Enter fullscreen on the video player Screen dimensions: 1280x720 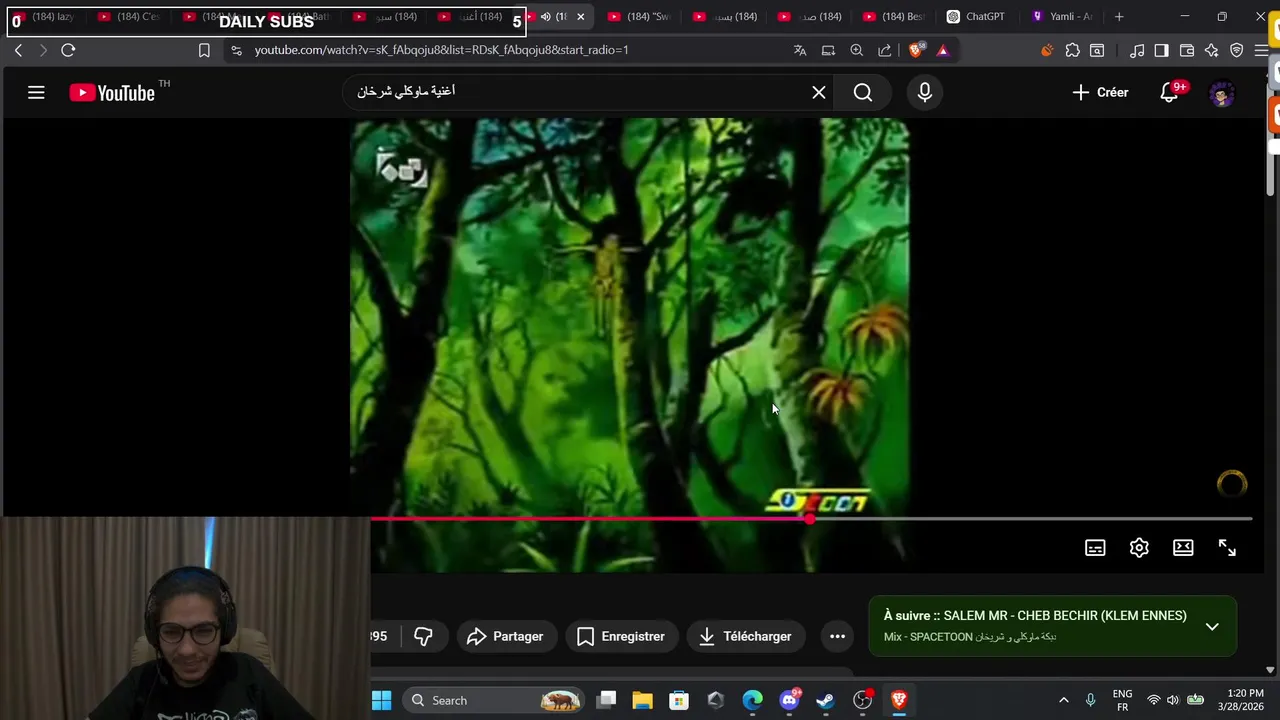(x=1227, y=548)
